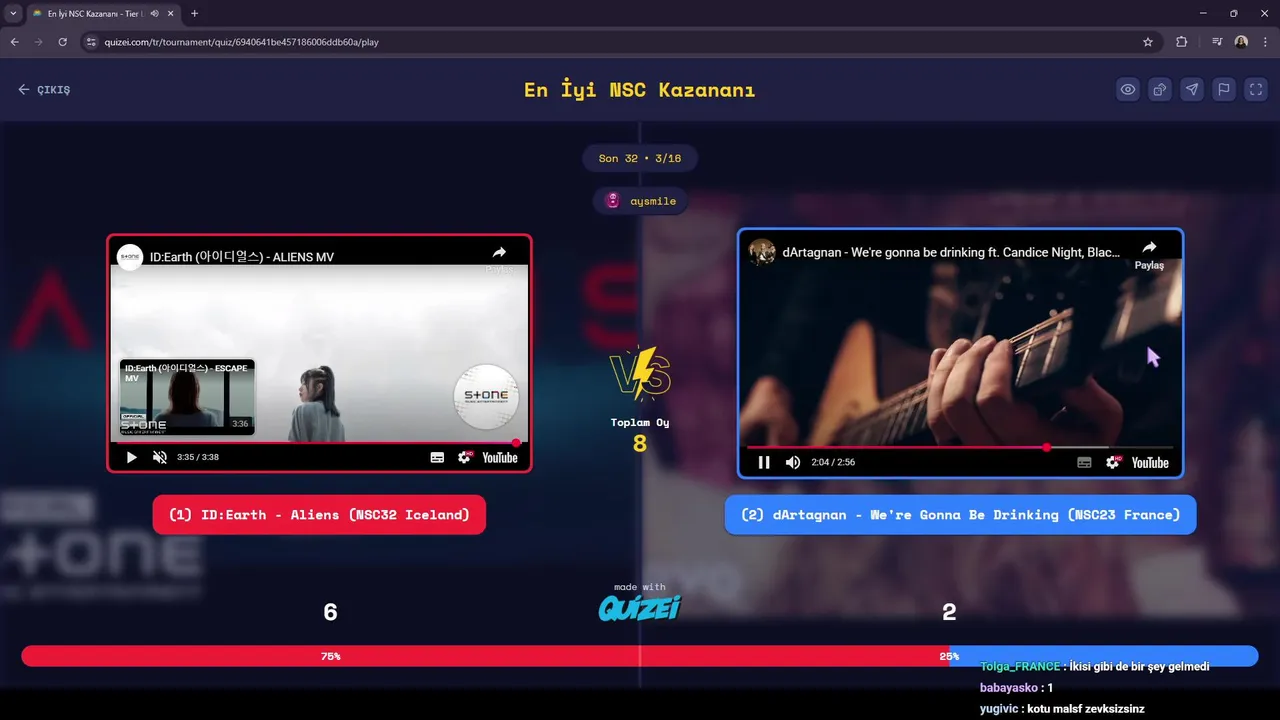Seek on the dArtagnan video progress bar
1280x720 pixels.
tap(960, 447)
